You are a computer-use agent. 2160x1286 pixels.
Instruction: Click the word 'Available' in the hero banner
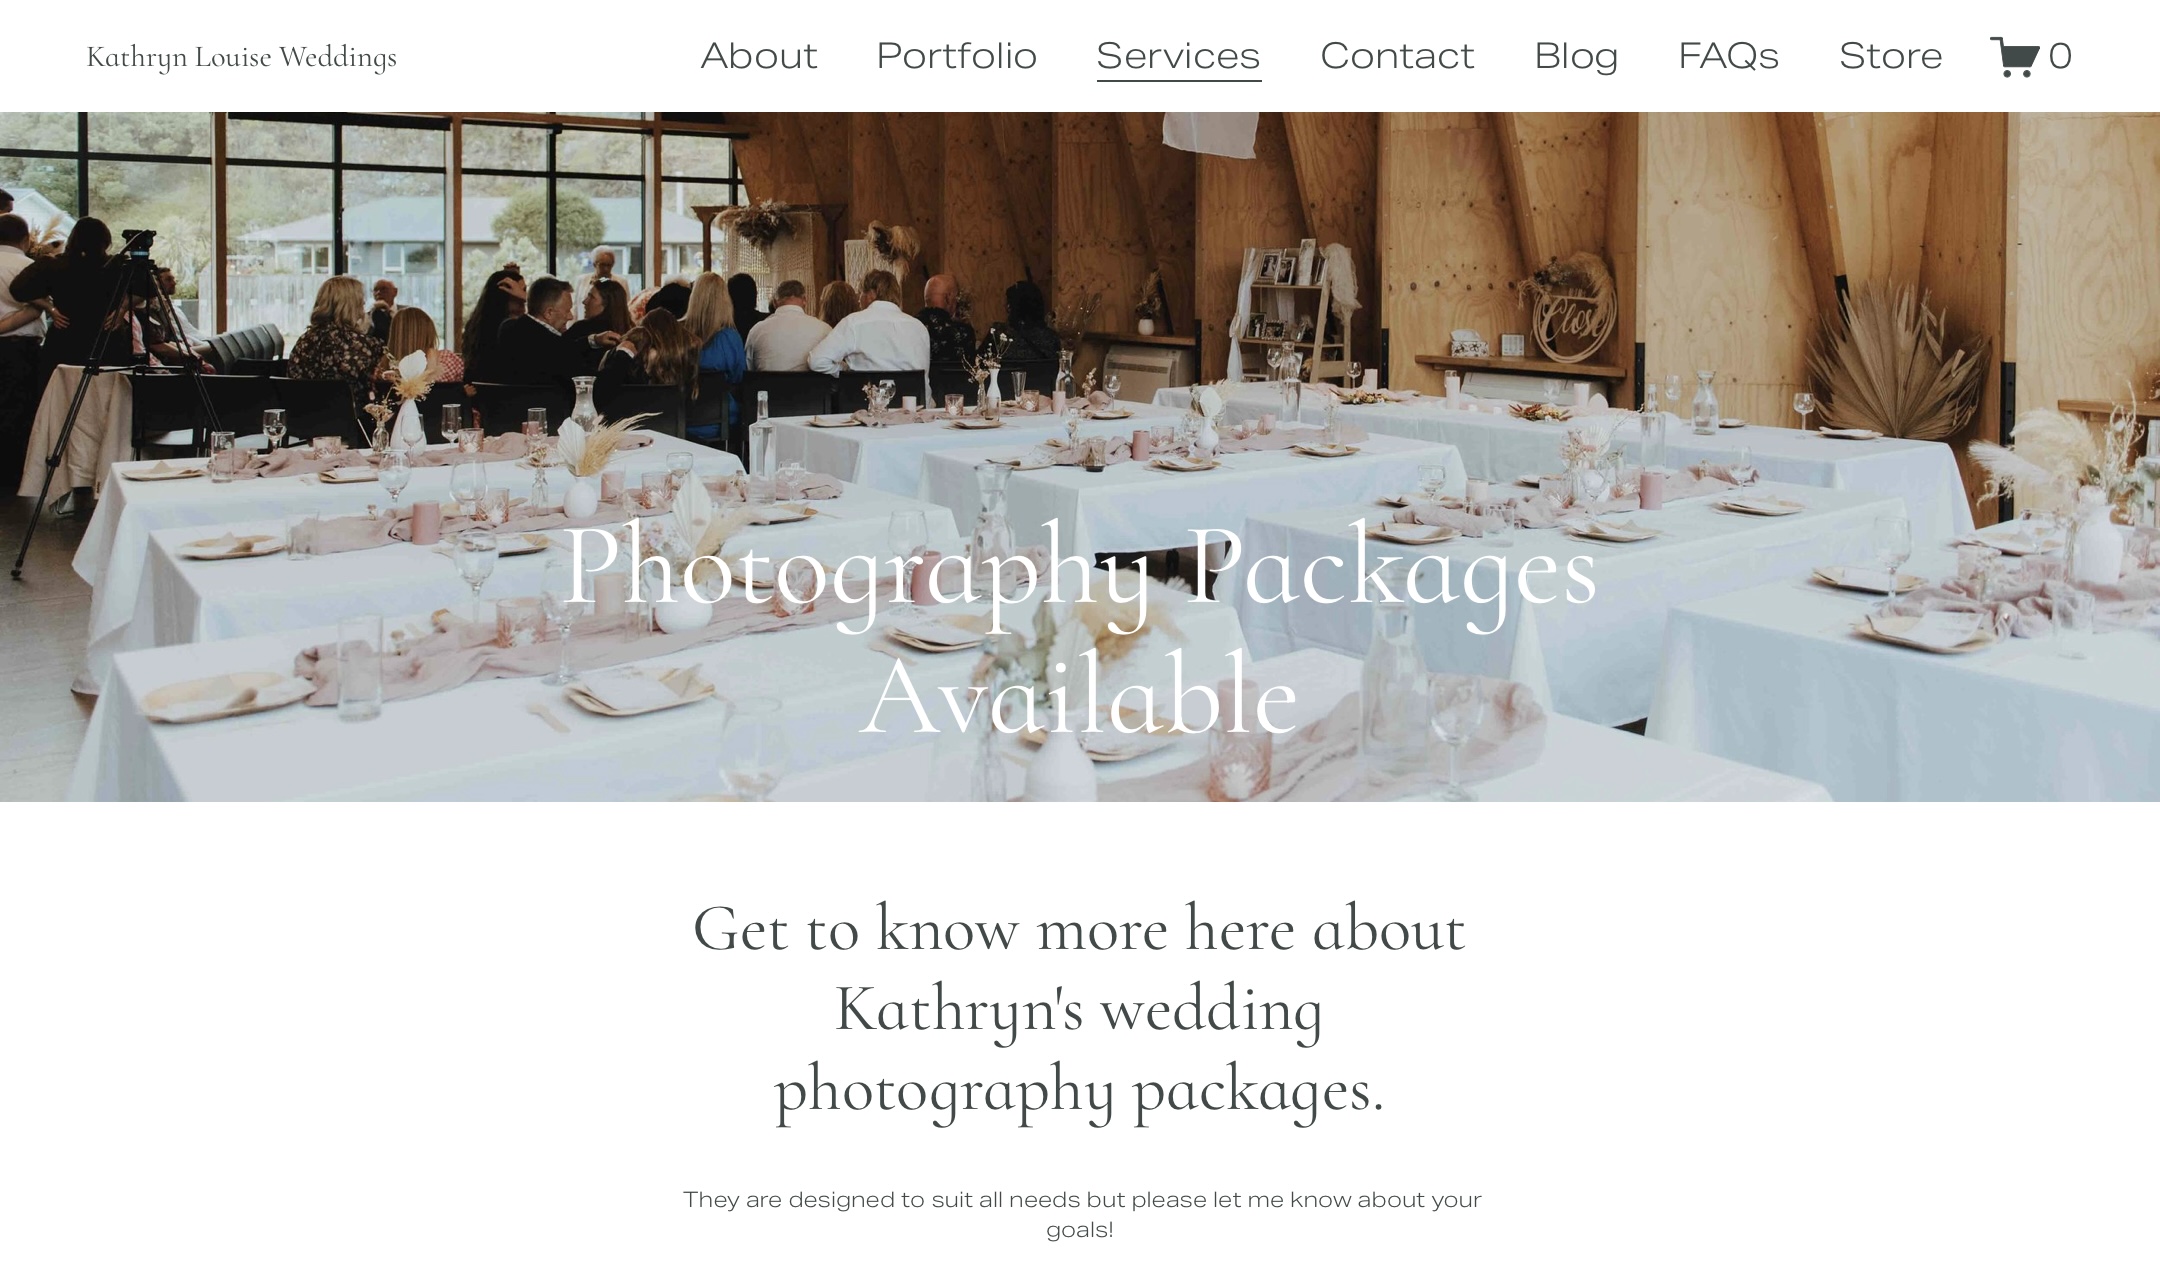pyautogui.click(x=1080, y=694)
